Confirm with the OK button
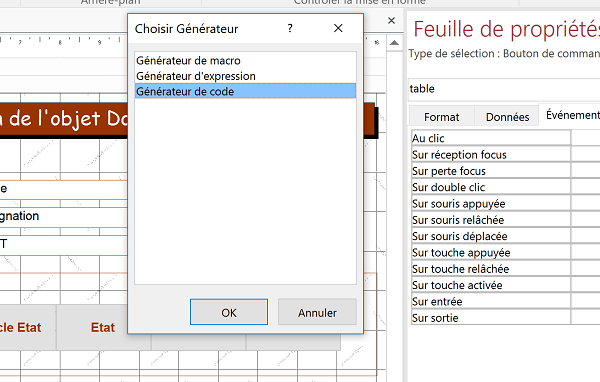The height and width of the screenshot is (382, 600). (x=229, y=312)
